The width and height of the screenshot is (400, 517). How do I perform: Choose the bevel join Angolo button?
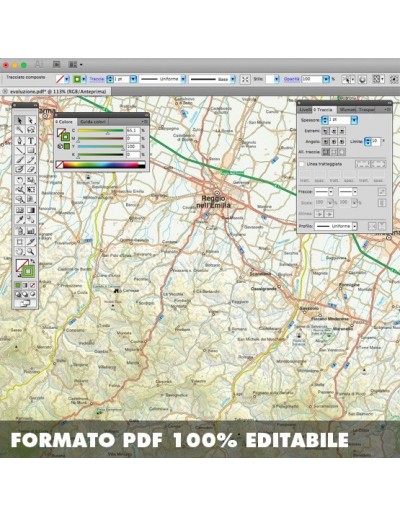click(x=341, y=142)
